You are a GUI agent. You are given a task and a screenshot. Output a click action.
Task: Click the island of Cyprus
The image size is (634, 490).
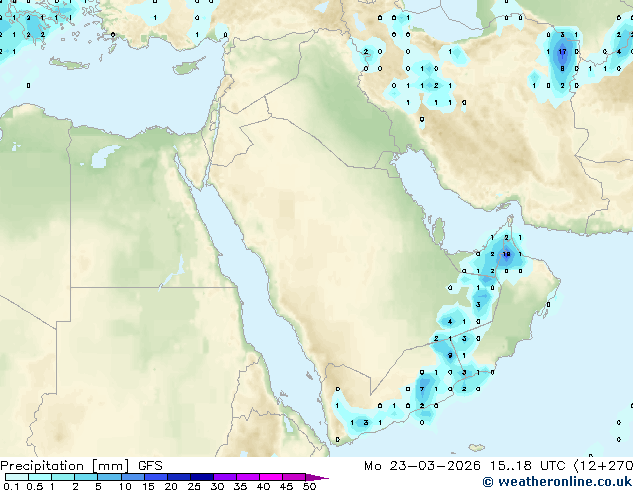tap(187, 67)
